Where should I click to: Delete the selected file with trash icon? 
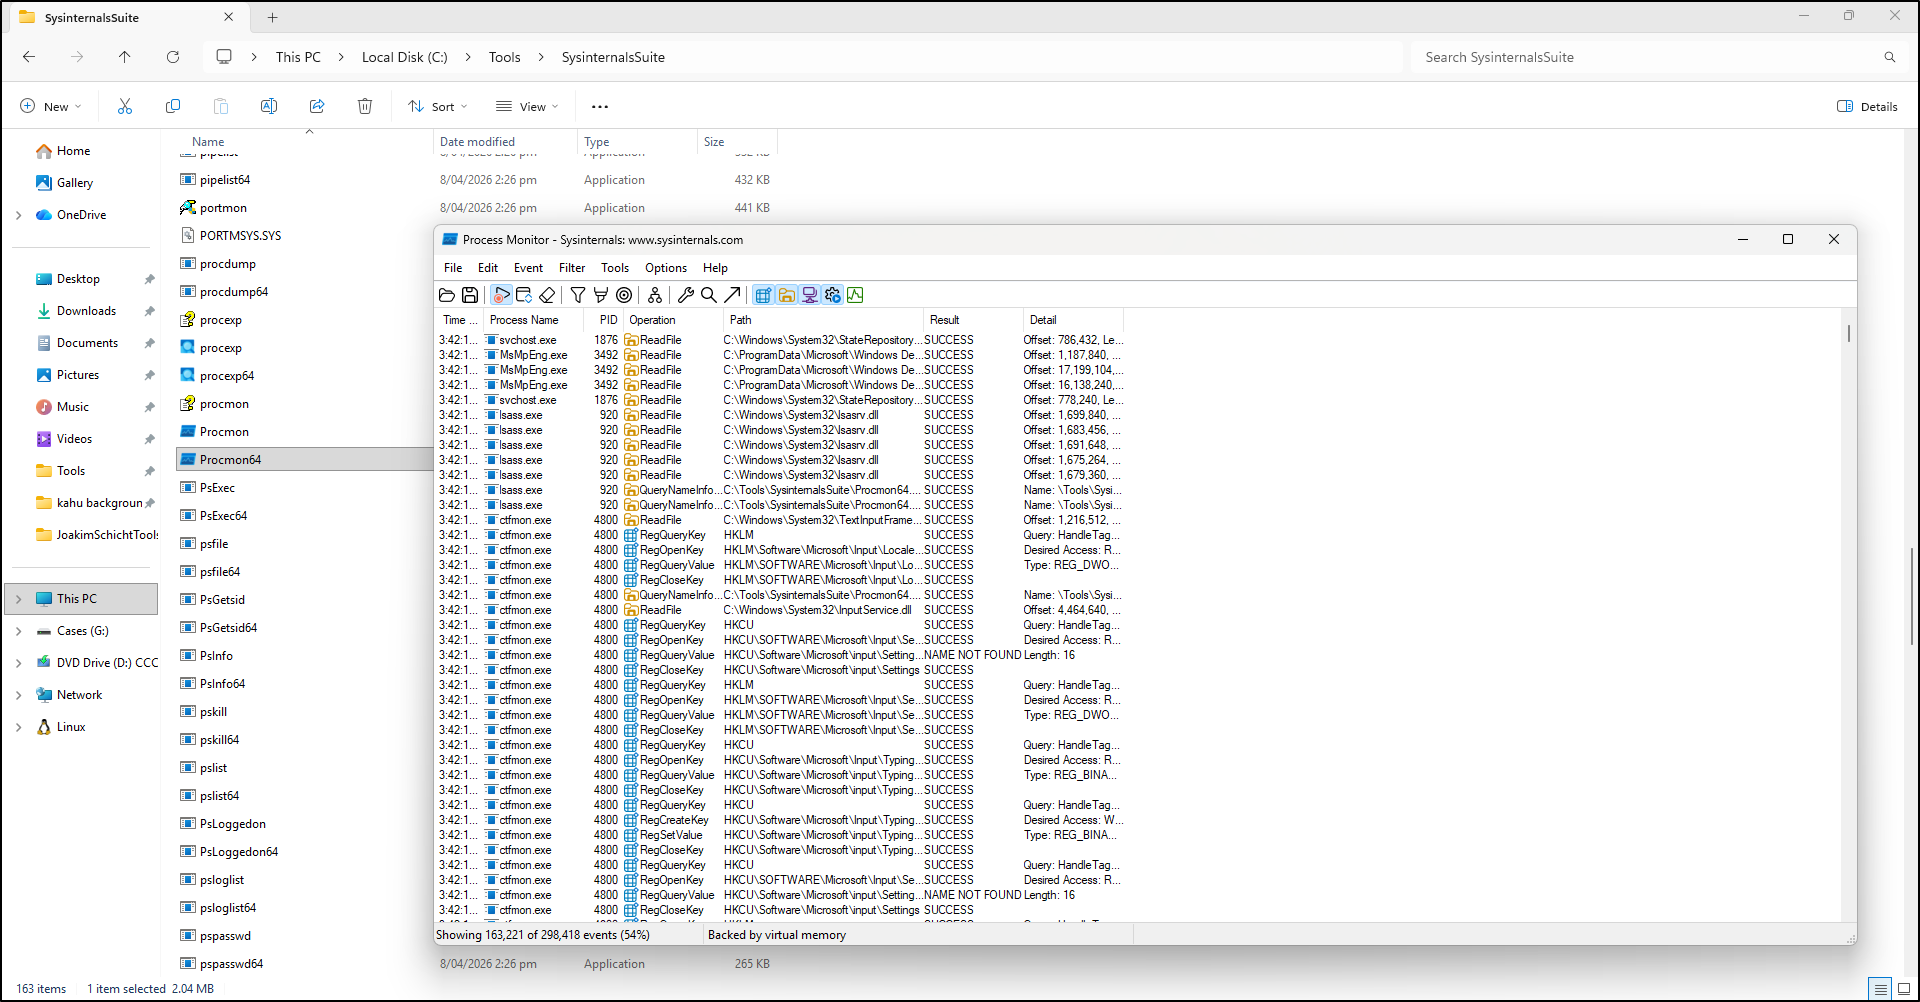pyautogui.click(x=365, y=106)
